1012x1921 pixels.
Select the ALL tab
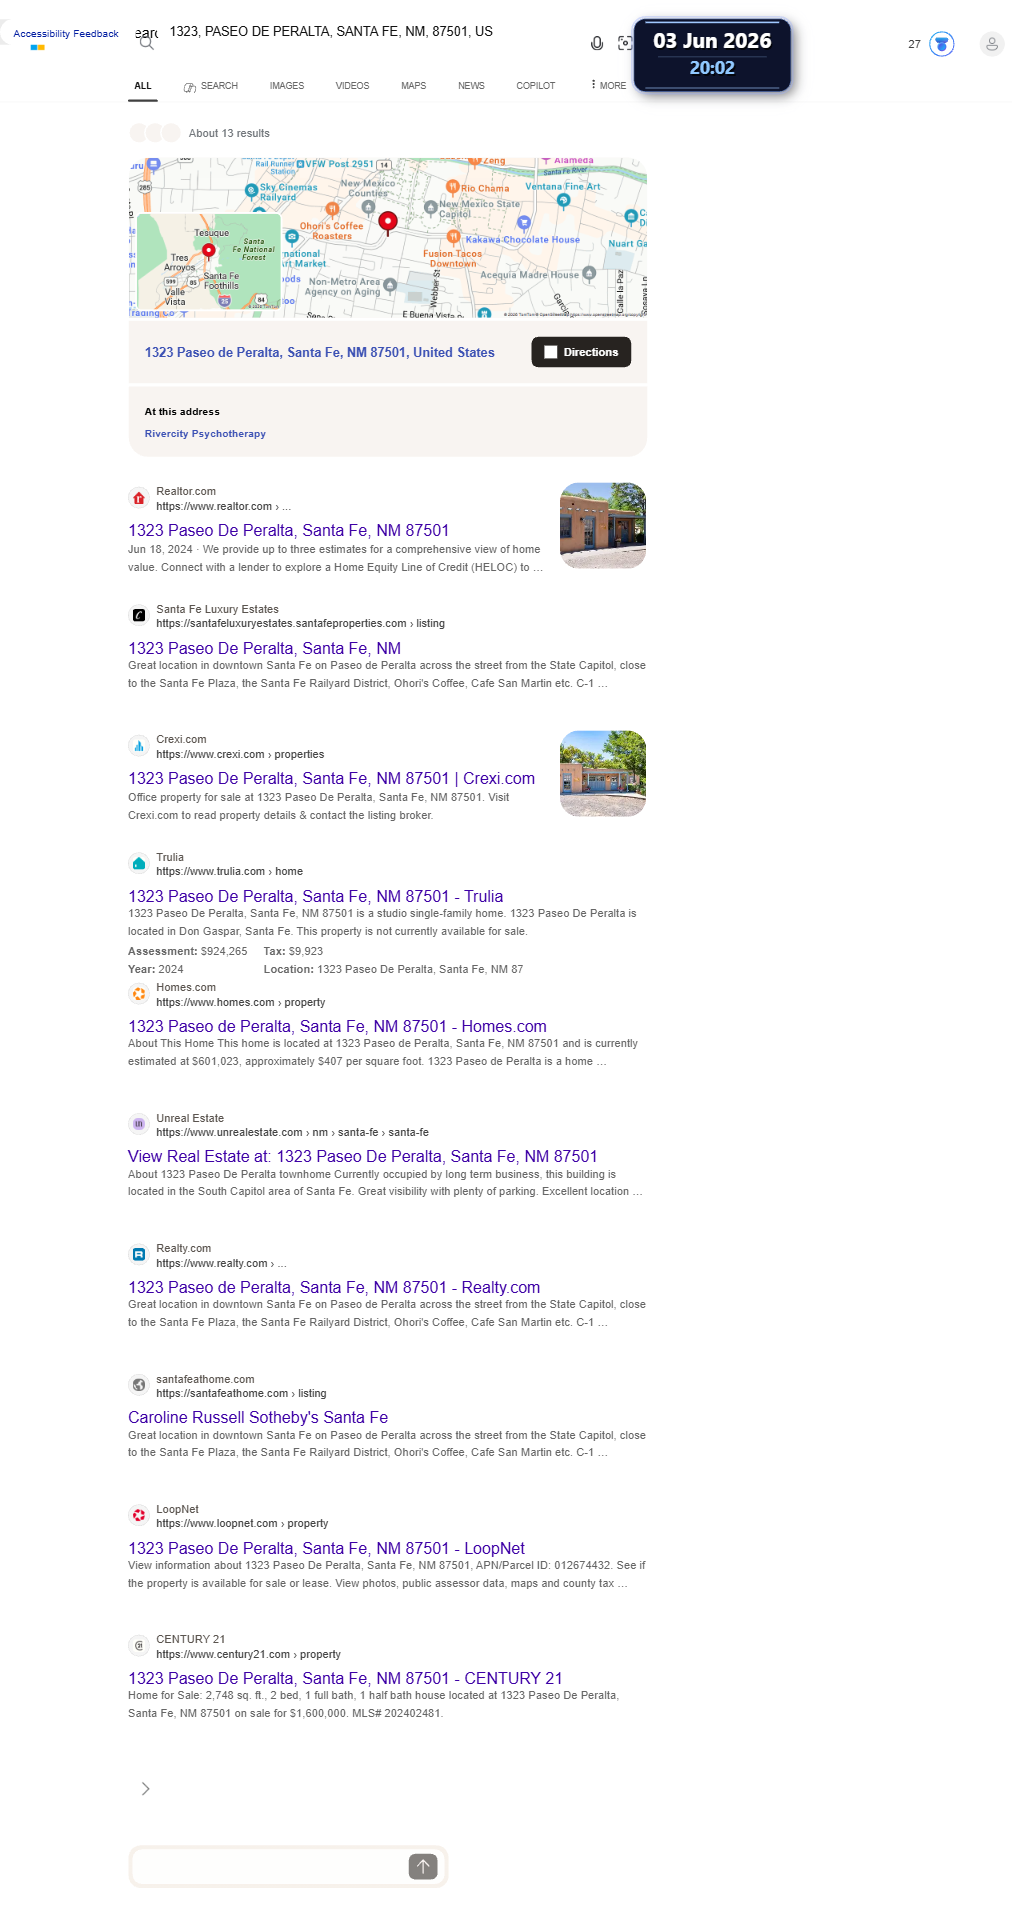tap(143, 85)
